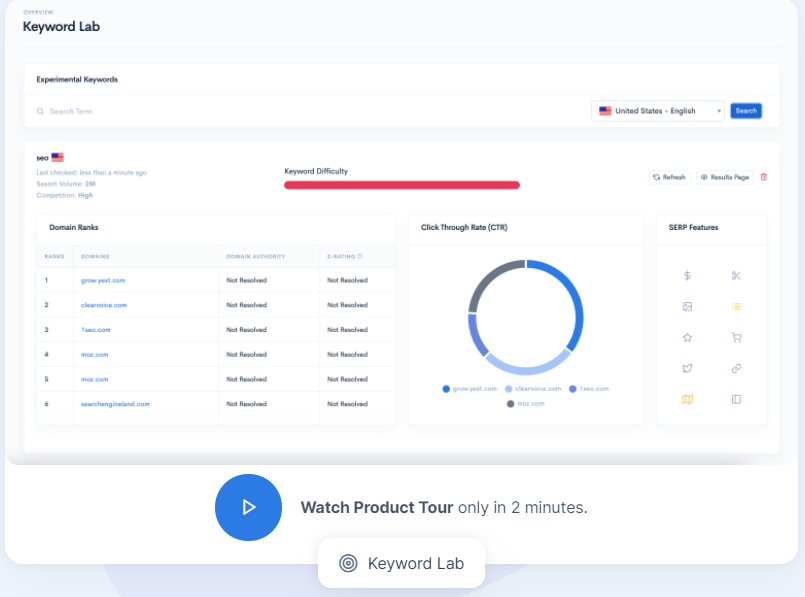Click the yellow map SERP feature icon
The width and height of the screenshot is (805, 597).
(687, 399)
